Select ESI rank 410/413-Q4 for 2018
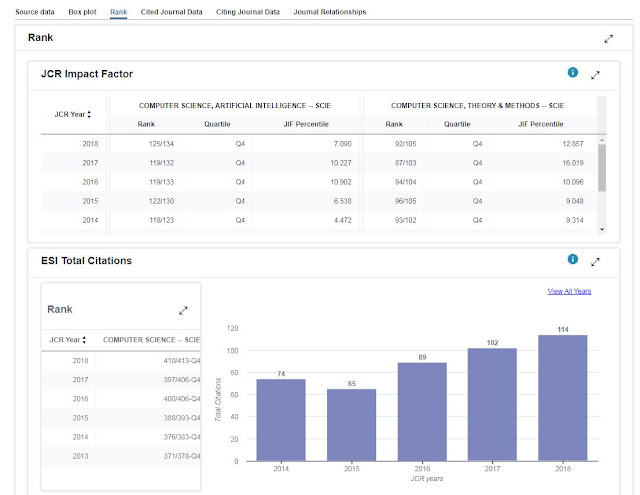640x495 pixels. pyautogui.click(x=182, y=361)
